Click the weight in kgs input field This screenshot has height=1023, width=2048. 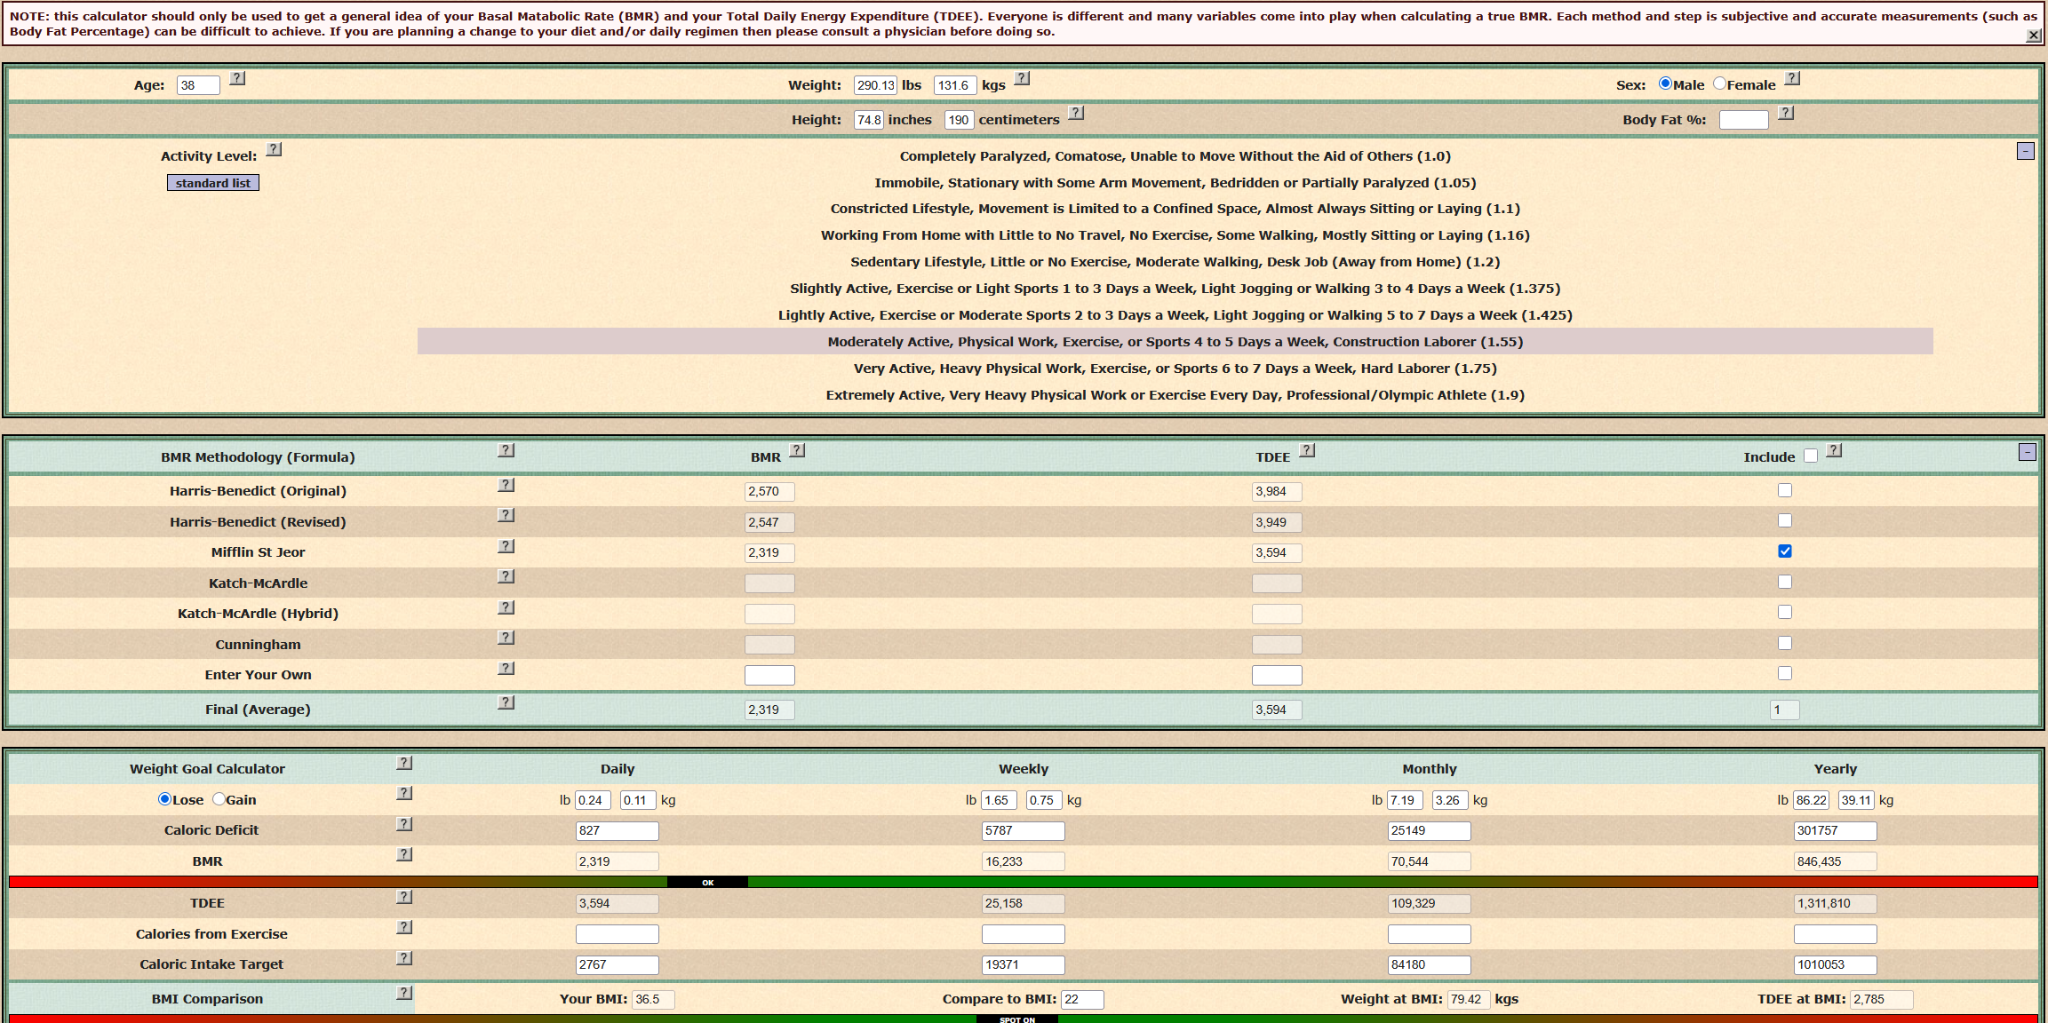(x=955, y=86)
